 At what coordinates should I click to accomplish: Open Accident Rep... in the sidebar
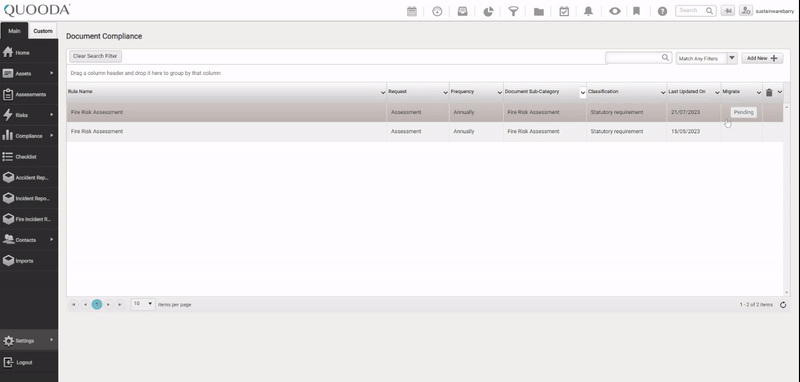click(29, 177)
